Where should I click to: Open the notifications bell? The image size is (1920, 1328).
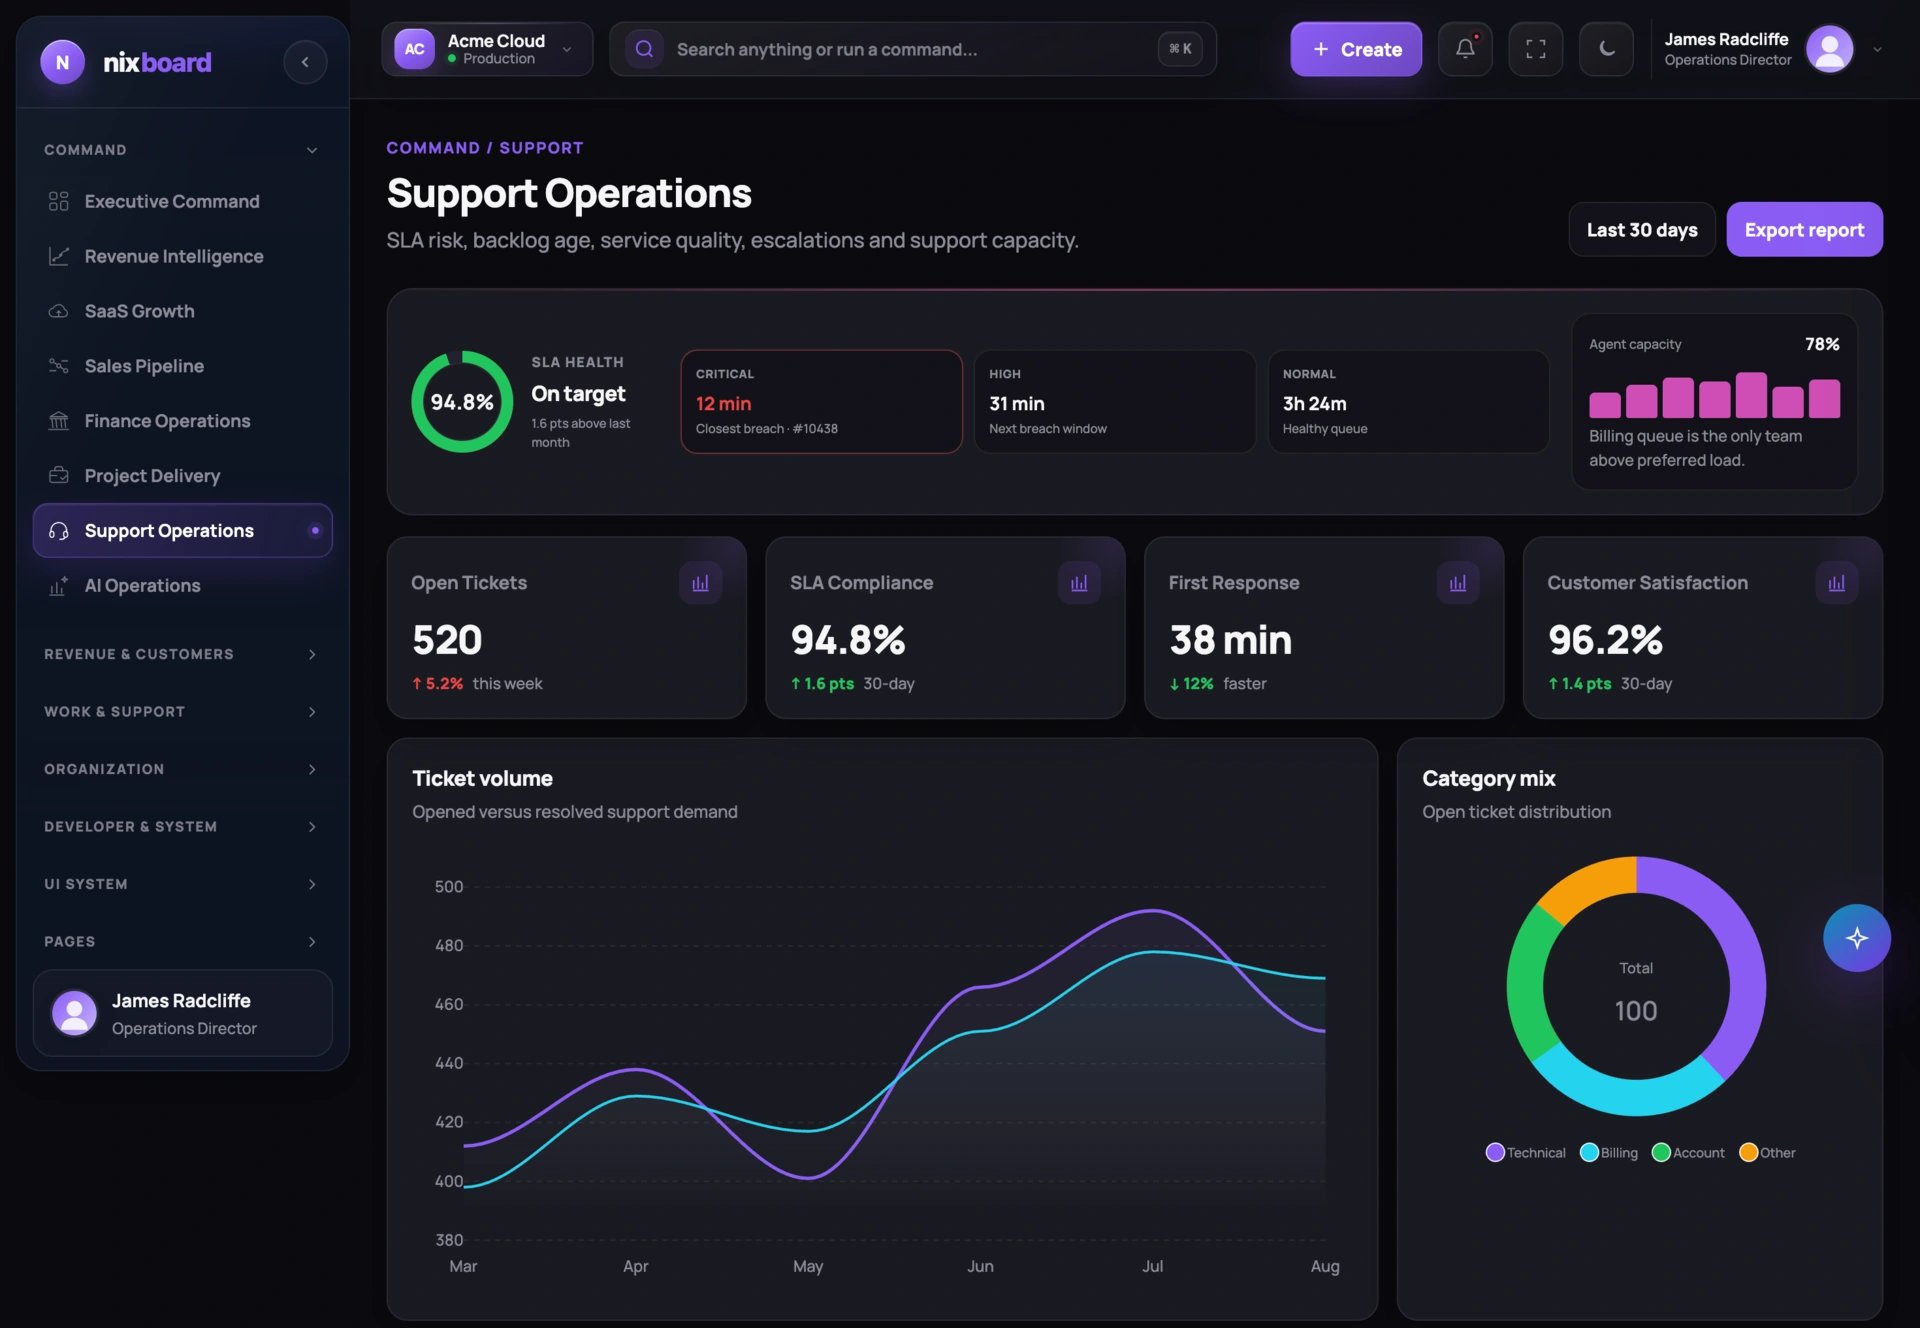coord(1465,49)
